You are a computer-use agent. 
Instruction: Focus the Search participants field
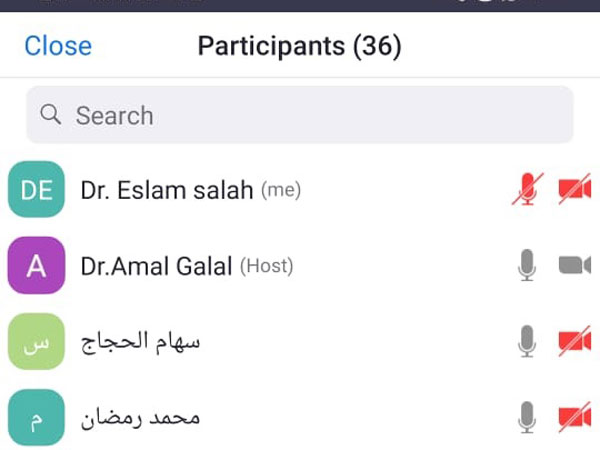[x=300, y=115]
